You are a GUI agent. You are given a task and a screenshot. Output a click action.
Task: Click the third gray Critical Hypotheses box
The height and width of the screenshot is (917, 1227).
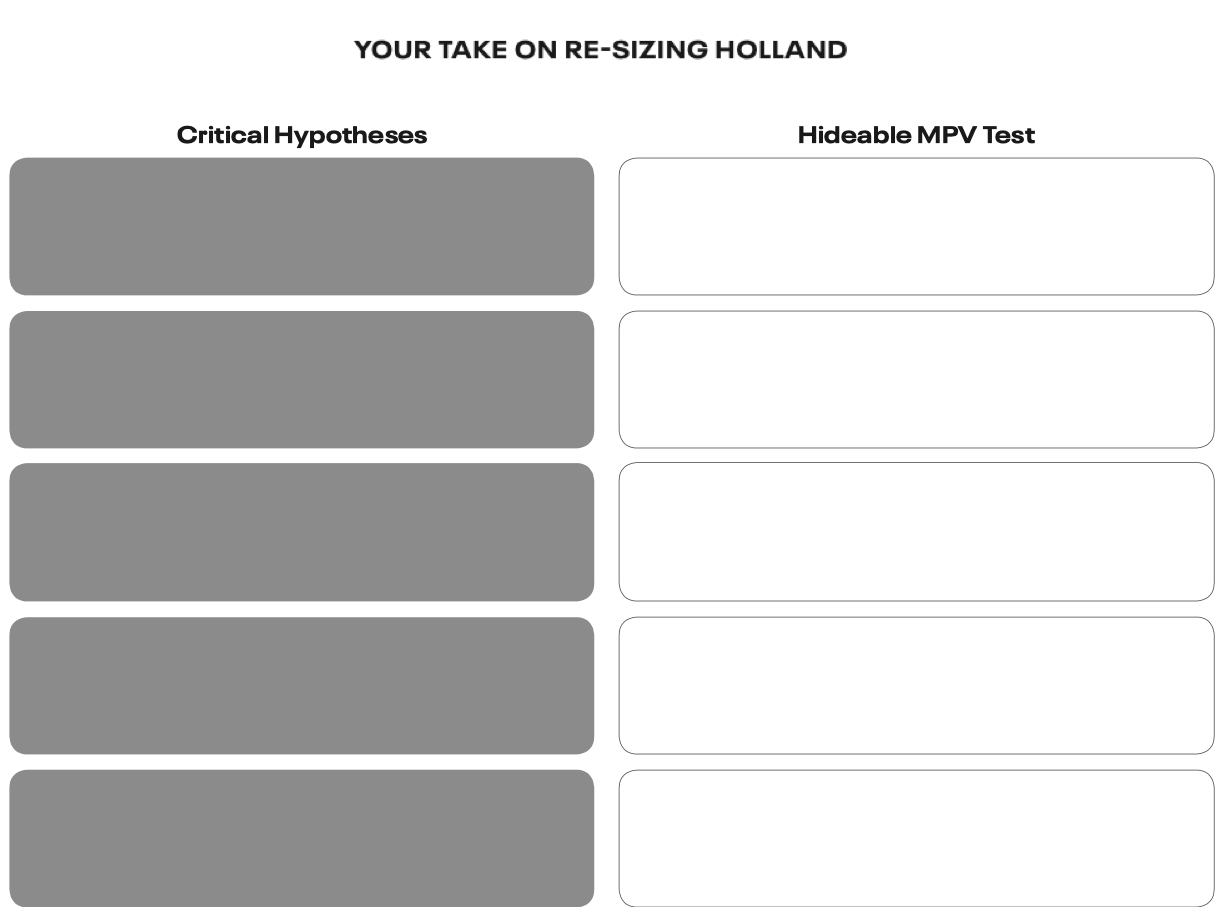tap(301, 532)
